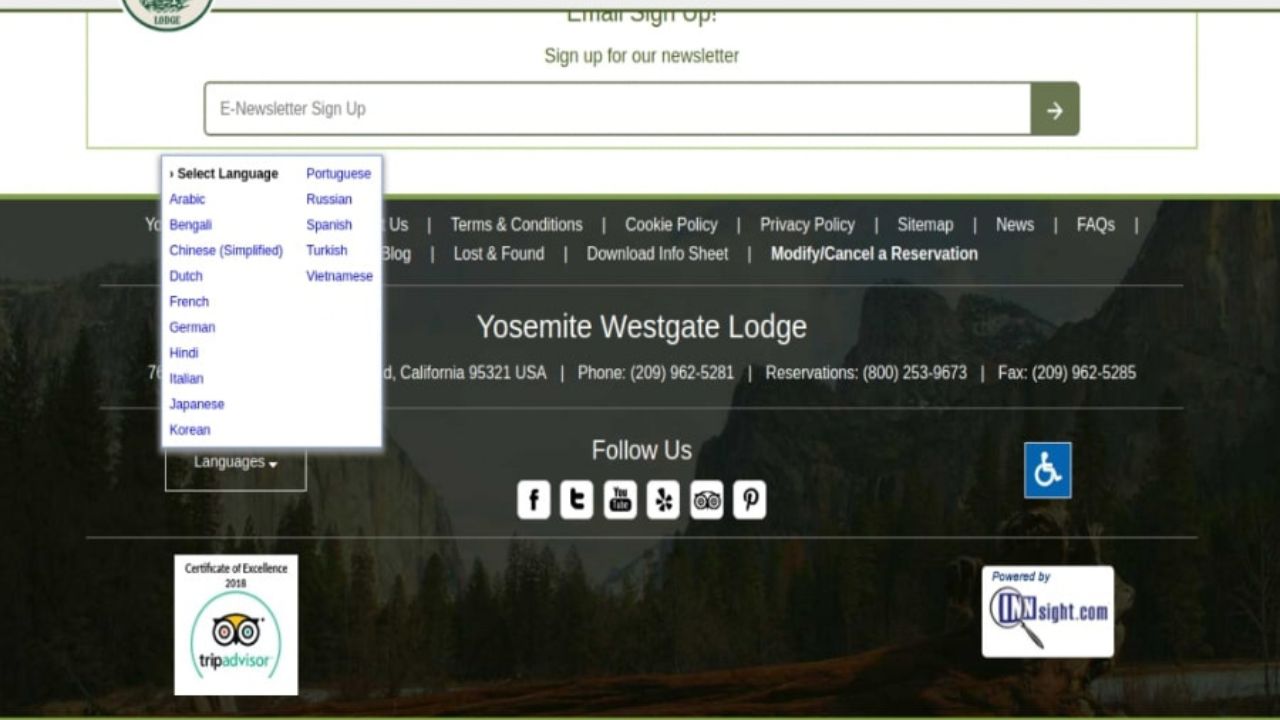Pick Chinese (Simplified) language option

(x=226, y=250)
